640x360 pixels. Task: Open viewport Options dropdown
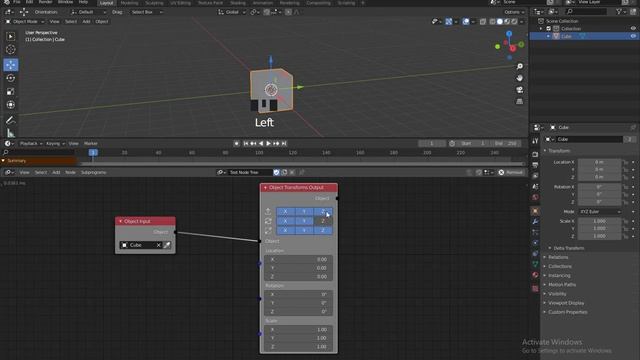coord(514,12)
